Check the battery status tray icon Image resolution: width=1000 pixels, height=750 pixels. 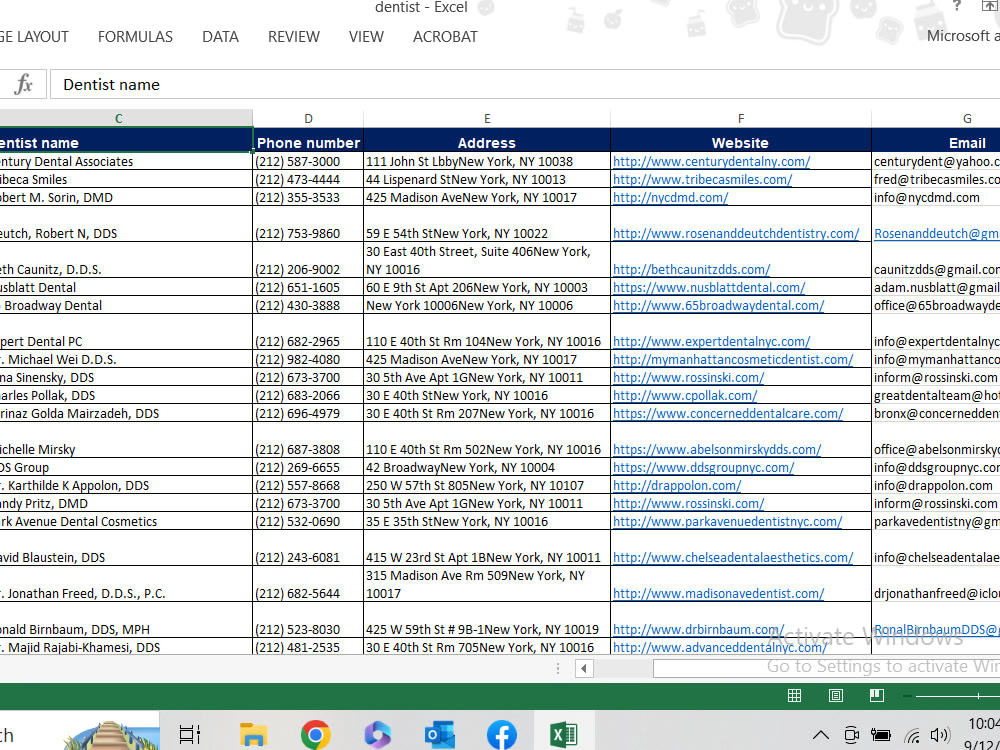pos(881,735)
